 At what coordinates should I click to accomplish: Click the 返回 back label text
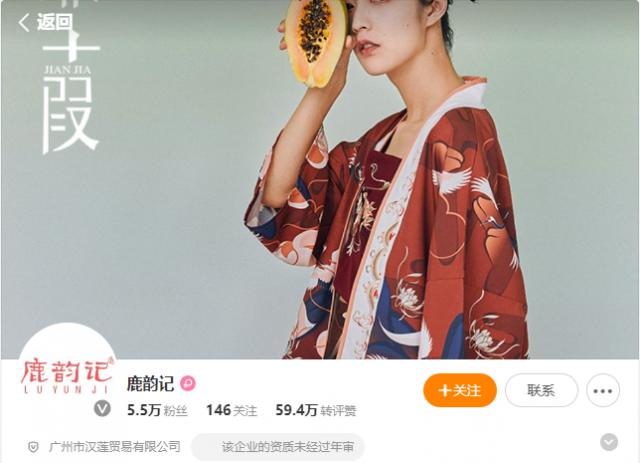click(55, 22)
